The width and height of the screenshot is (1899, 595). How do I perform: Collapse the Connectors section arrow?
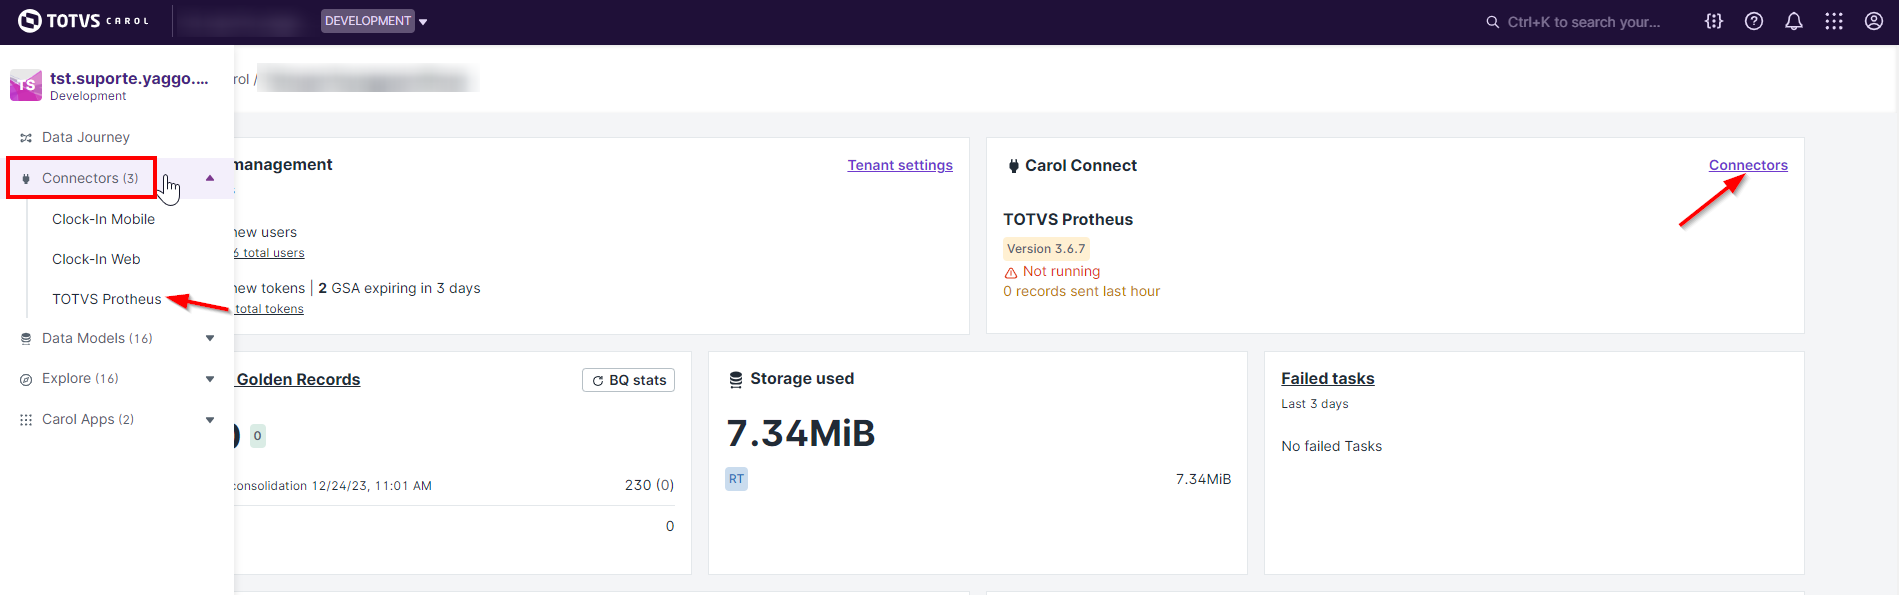[x=210, y=178]
